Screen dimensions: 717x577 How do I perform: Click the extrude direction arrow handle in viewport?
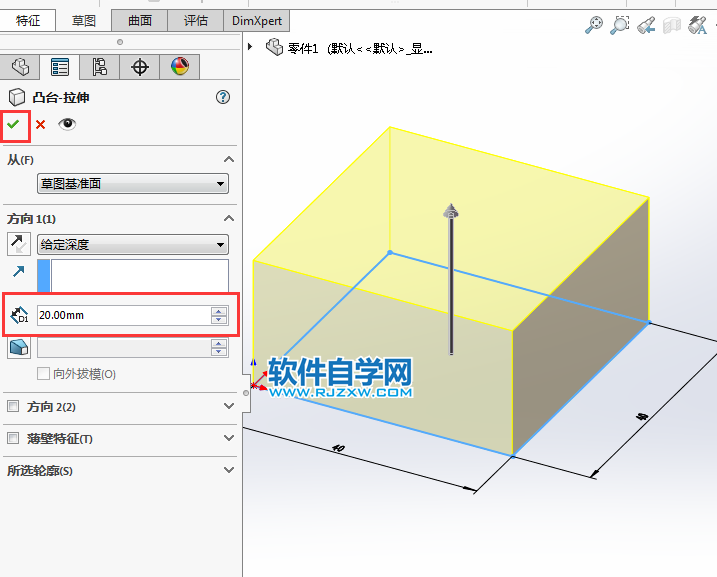click(451, 211)
